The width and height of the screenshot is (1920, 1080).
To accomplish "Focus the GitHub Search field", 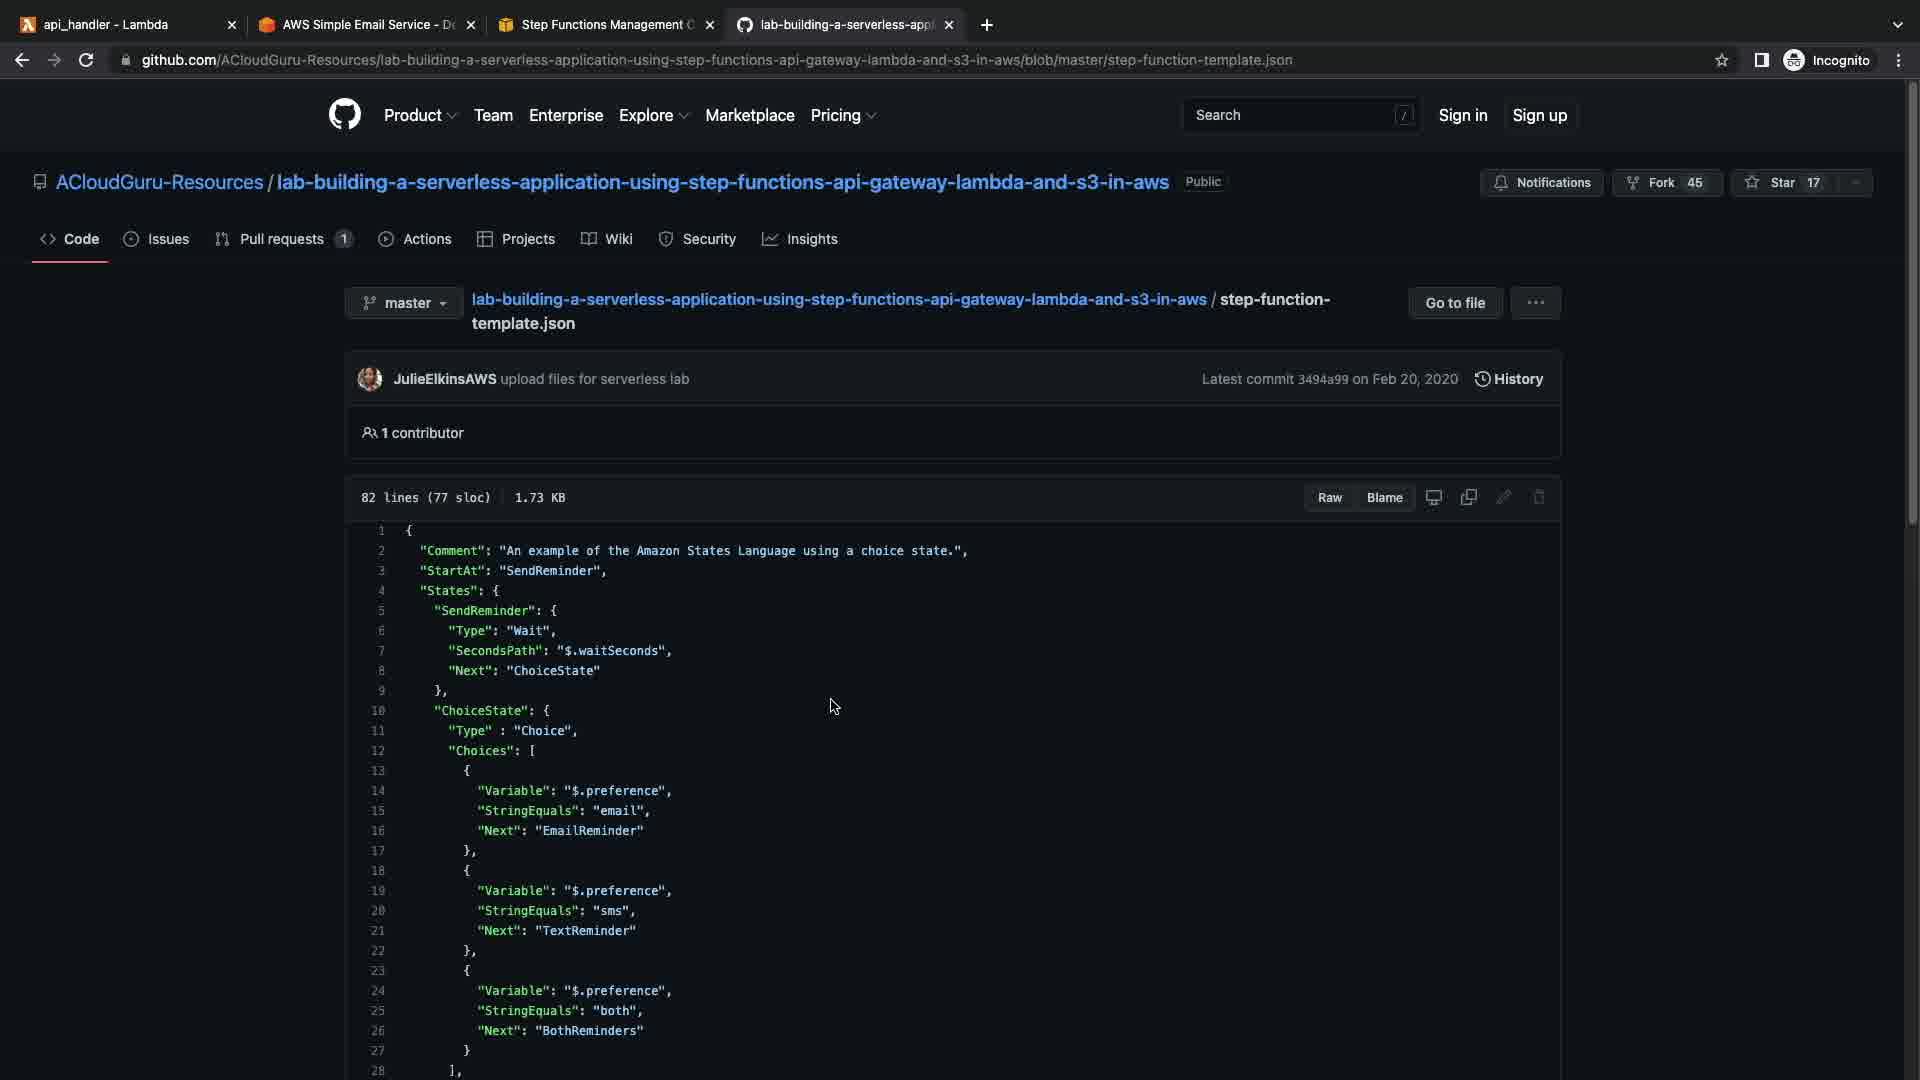I will (1290, 116).
